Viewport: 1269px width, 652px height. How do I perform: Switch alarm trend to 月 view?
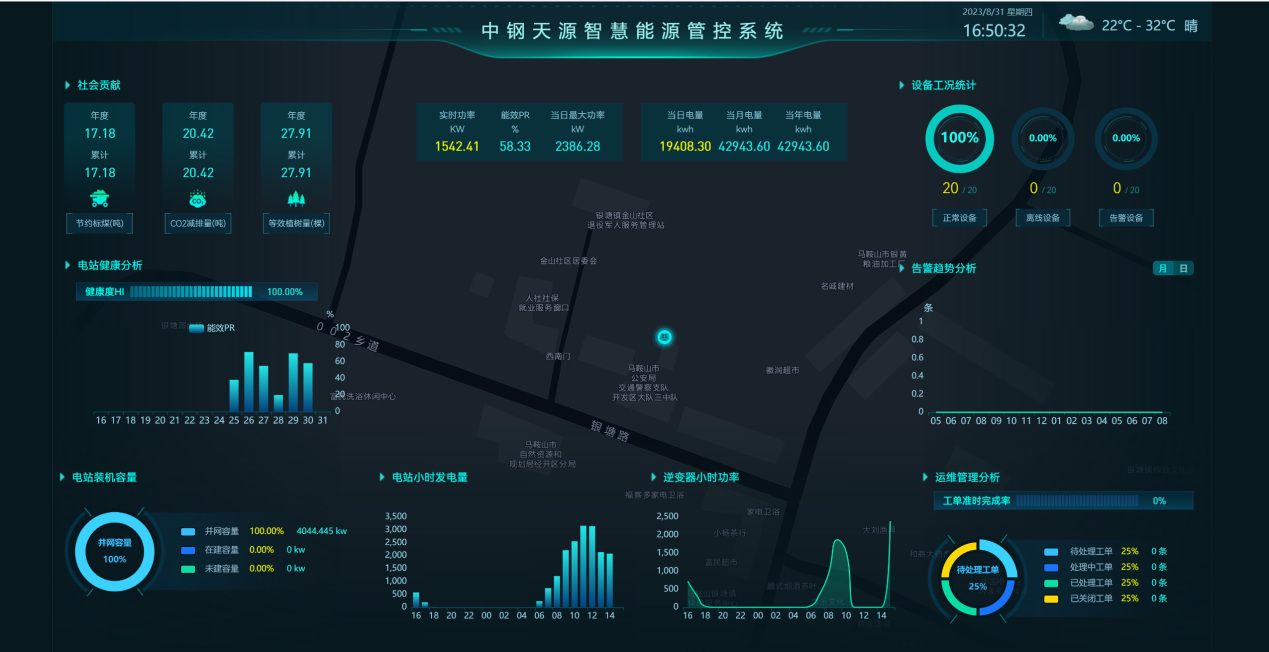point(1163,268)
